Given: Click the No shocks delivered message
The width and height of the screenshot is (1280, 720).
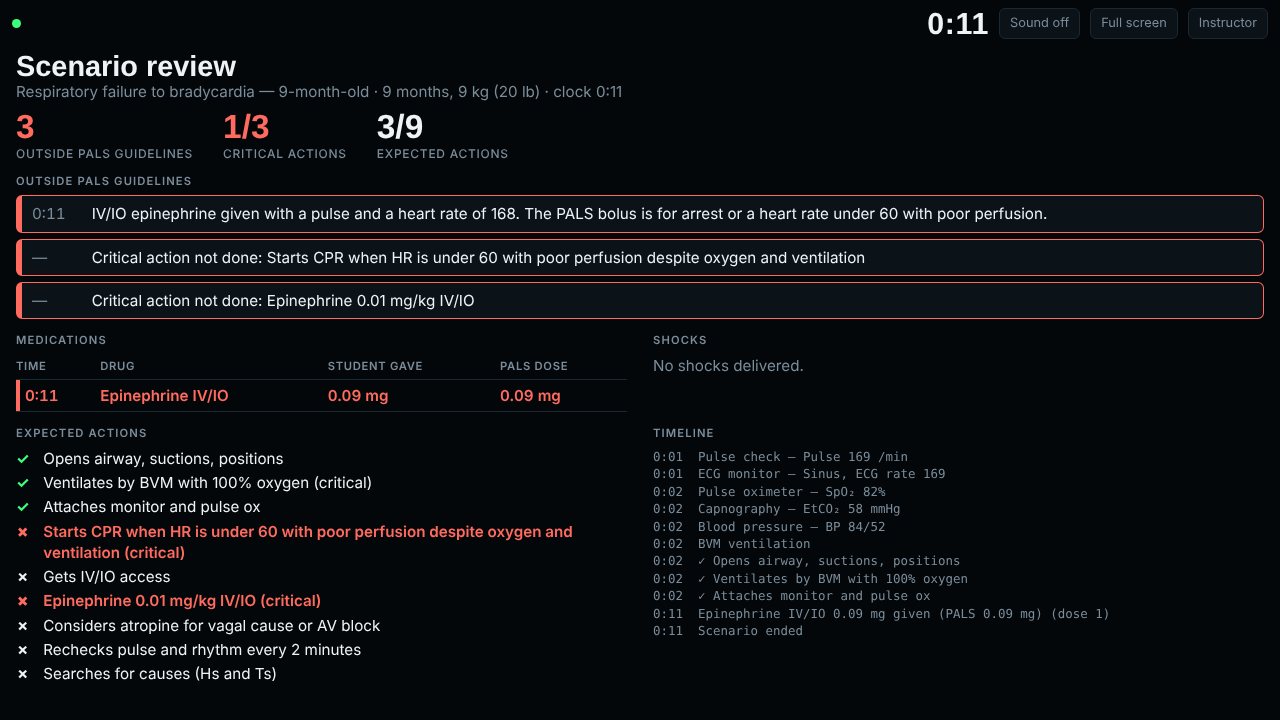Looking at the screenshot, I should tap(728, 366).
